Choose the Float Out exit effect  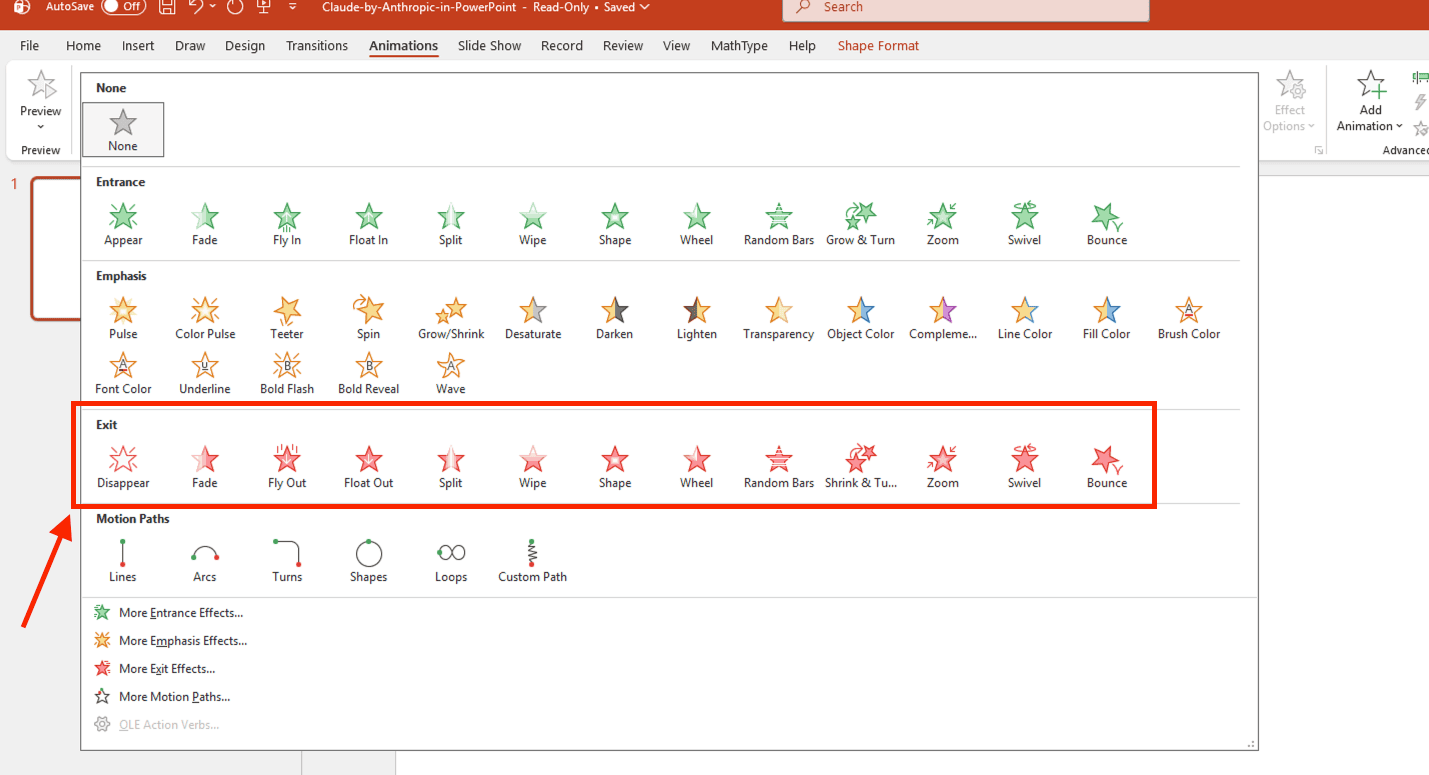(x=368, y=467)
